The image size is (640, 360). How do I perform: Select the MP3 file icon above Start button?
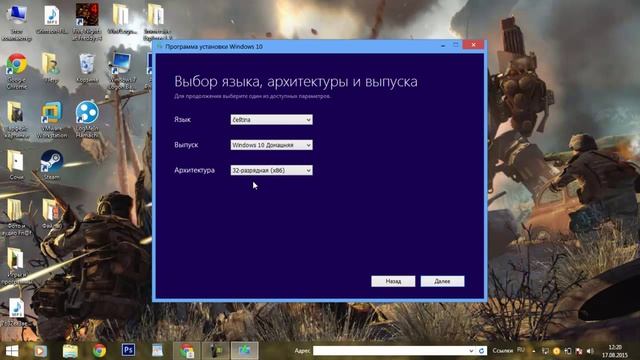point(16,312)
